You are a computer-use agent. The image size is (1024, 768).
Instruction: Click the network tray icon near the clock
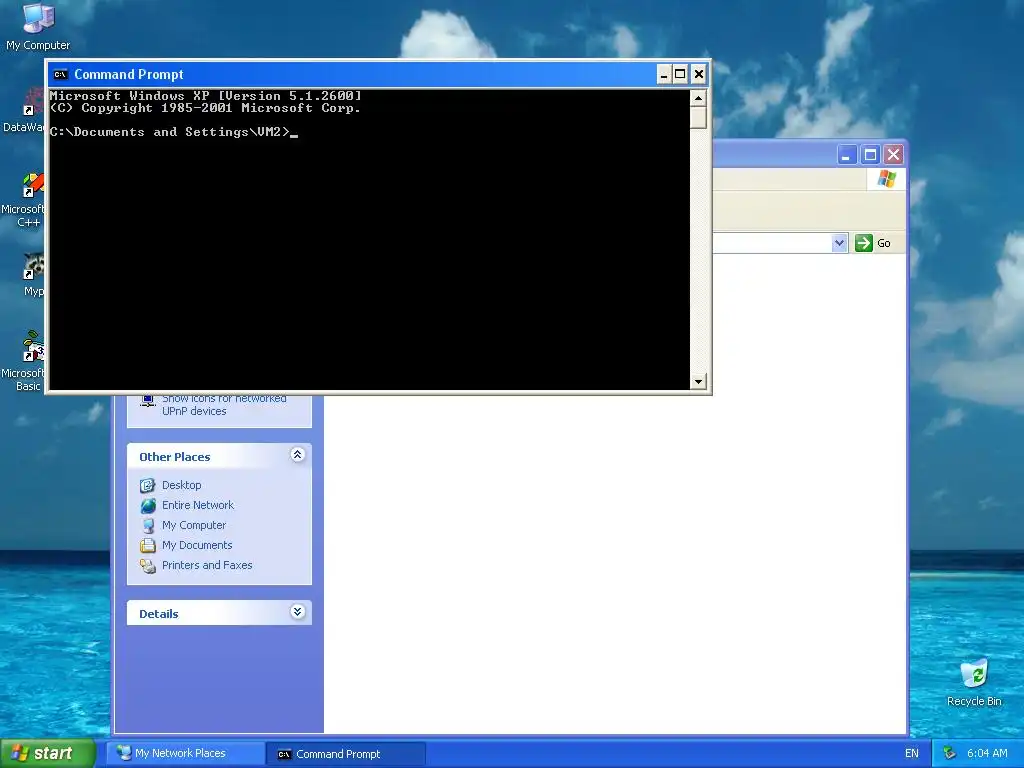(x=950, y=753)
